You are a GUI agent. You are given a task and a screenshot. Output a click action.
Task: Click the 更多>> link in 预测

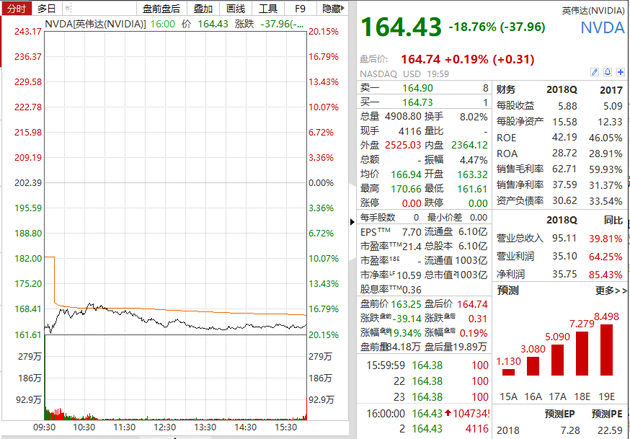point(611,290)
